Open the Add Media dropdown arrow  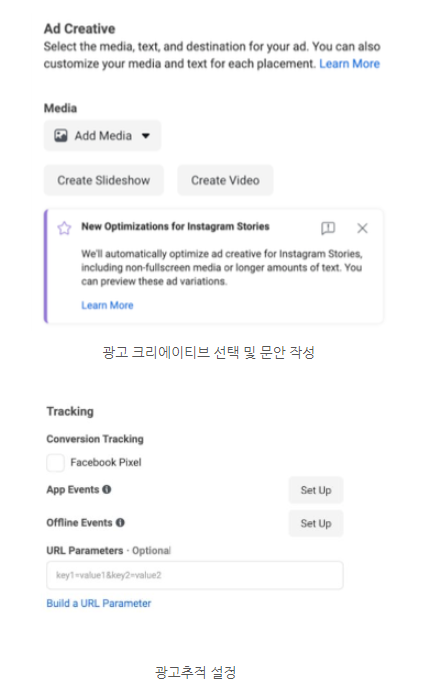pyautogui.click(x=146, y=136)
